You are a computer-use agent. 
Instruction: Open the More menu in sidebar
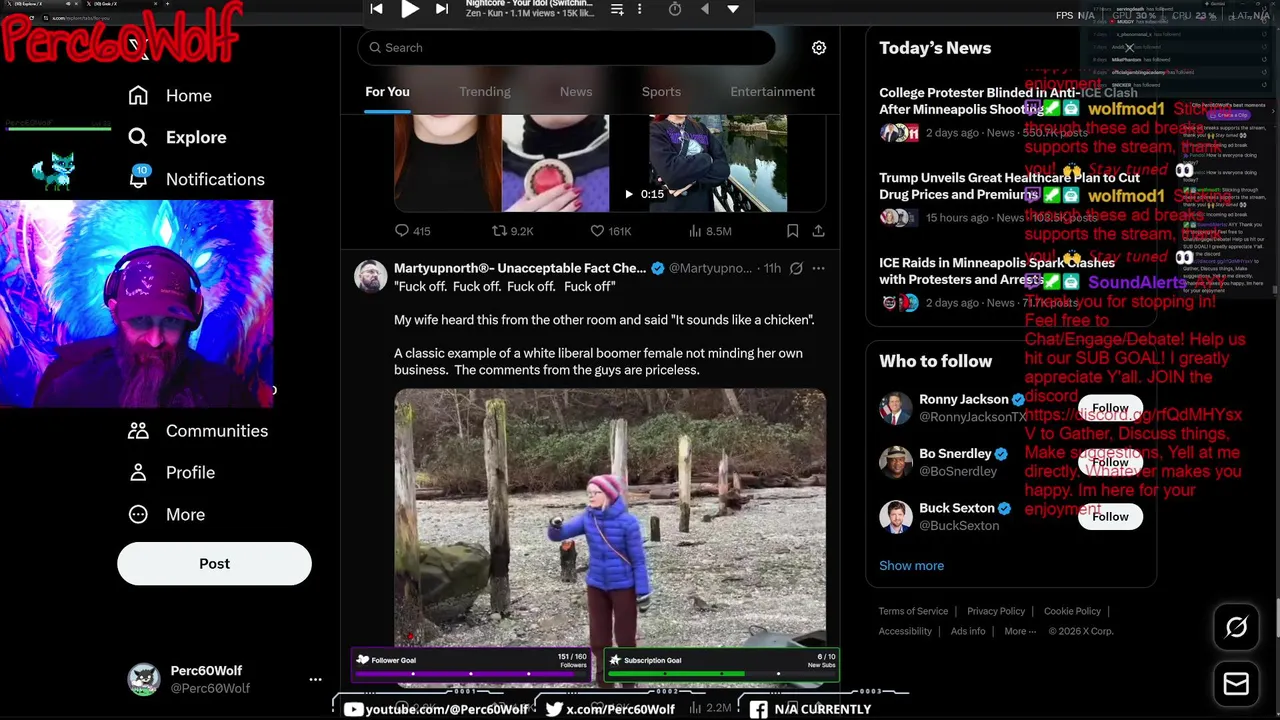click(166, 515)
